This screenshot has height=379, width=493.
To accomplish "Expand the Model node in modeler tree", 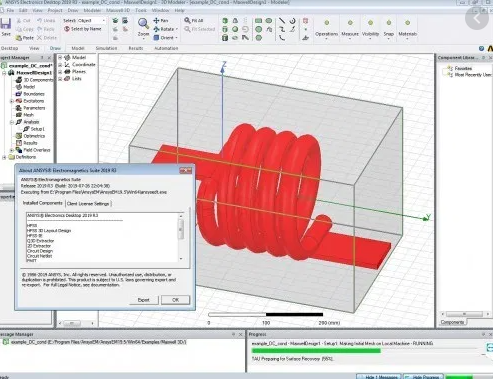I will [60, 58].
